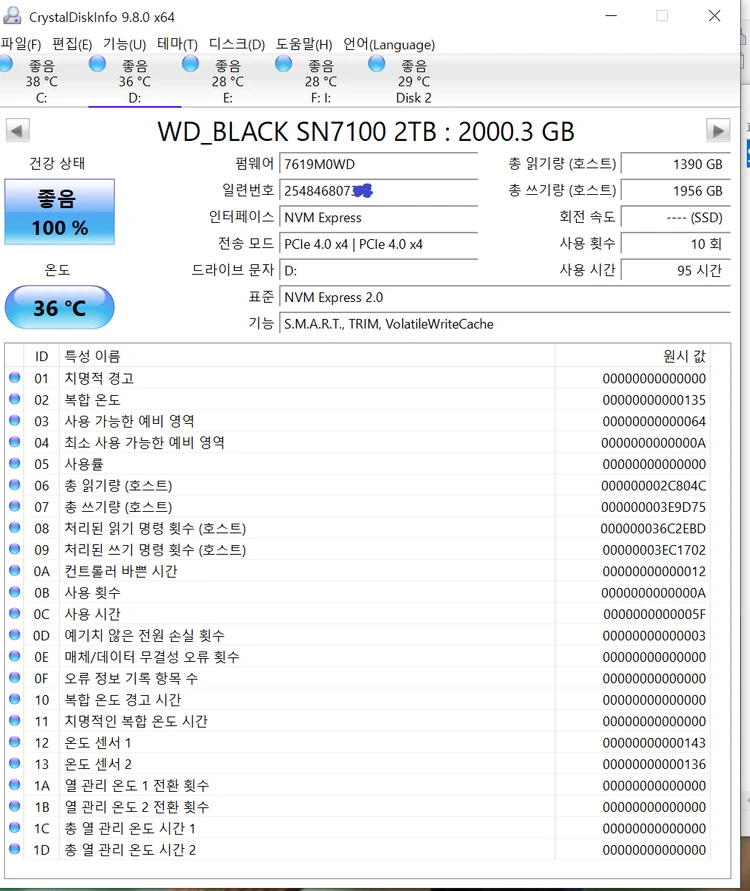Click the 특성 이름 column header
Image resolution: width=750 pixels, height=891 pixels.
307,356
